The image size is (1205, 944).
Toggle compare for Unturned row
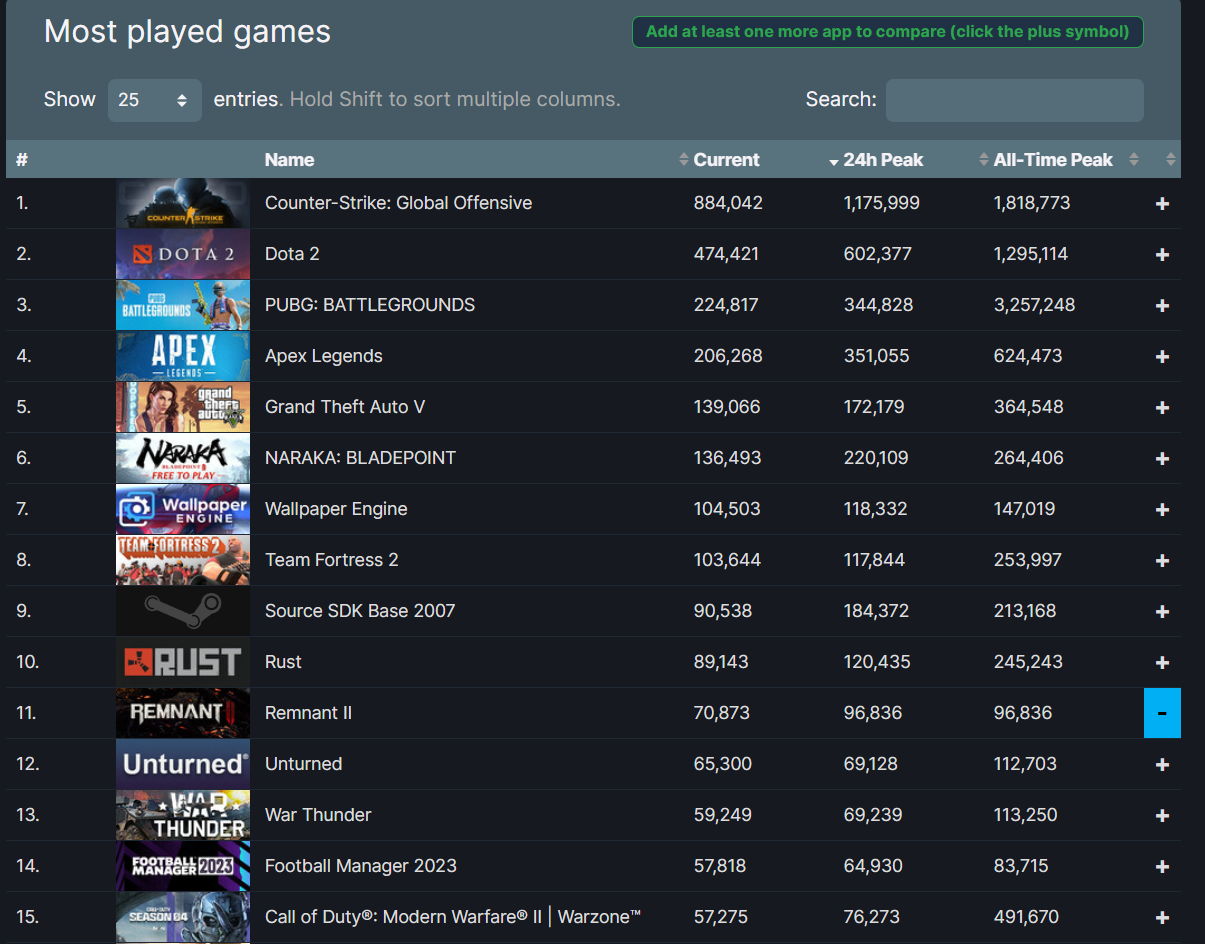point(1162,765)
